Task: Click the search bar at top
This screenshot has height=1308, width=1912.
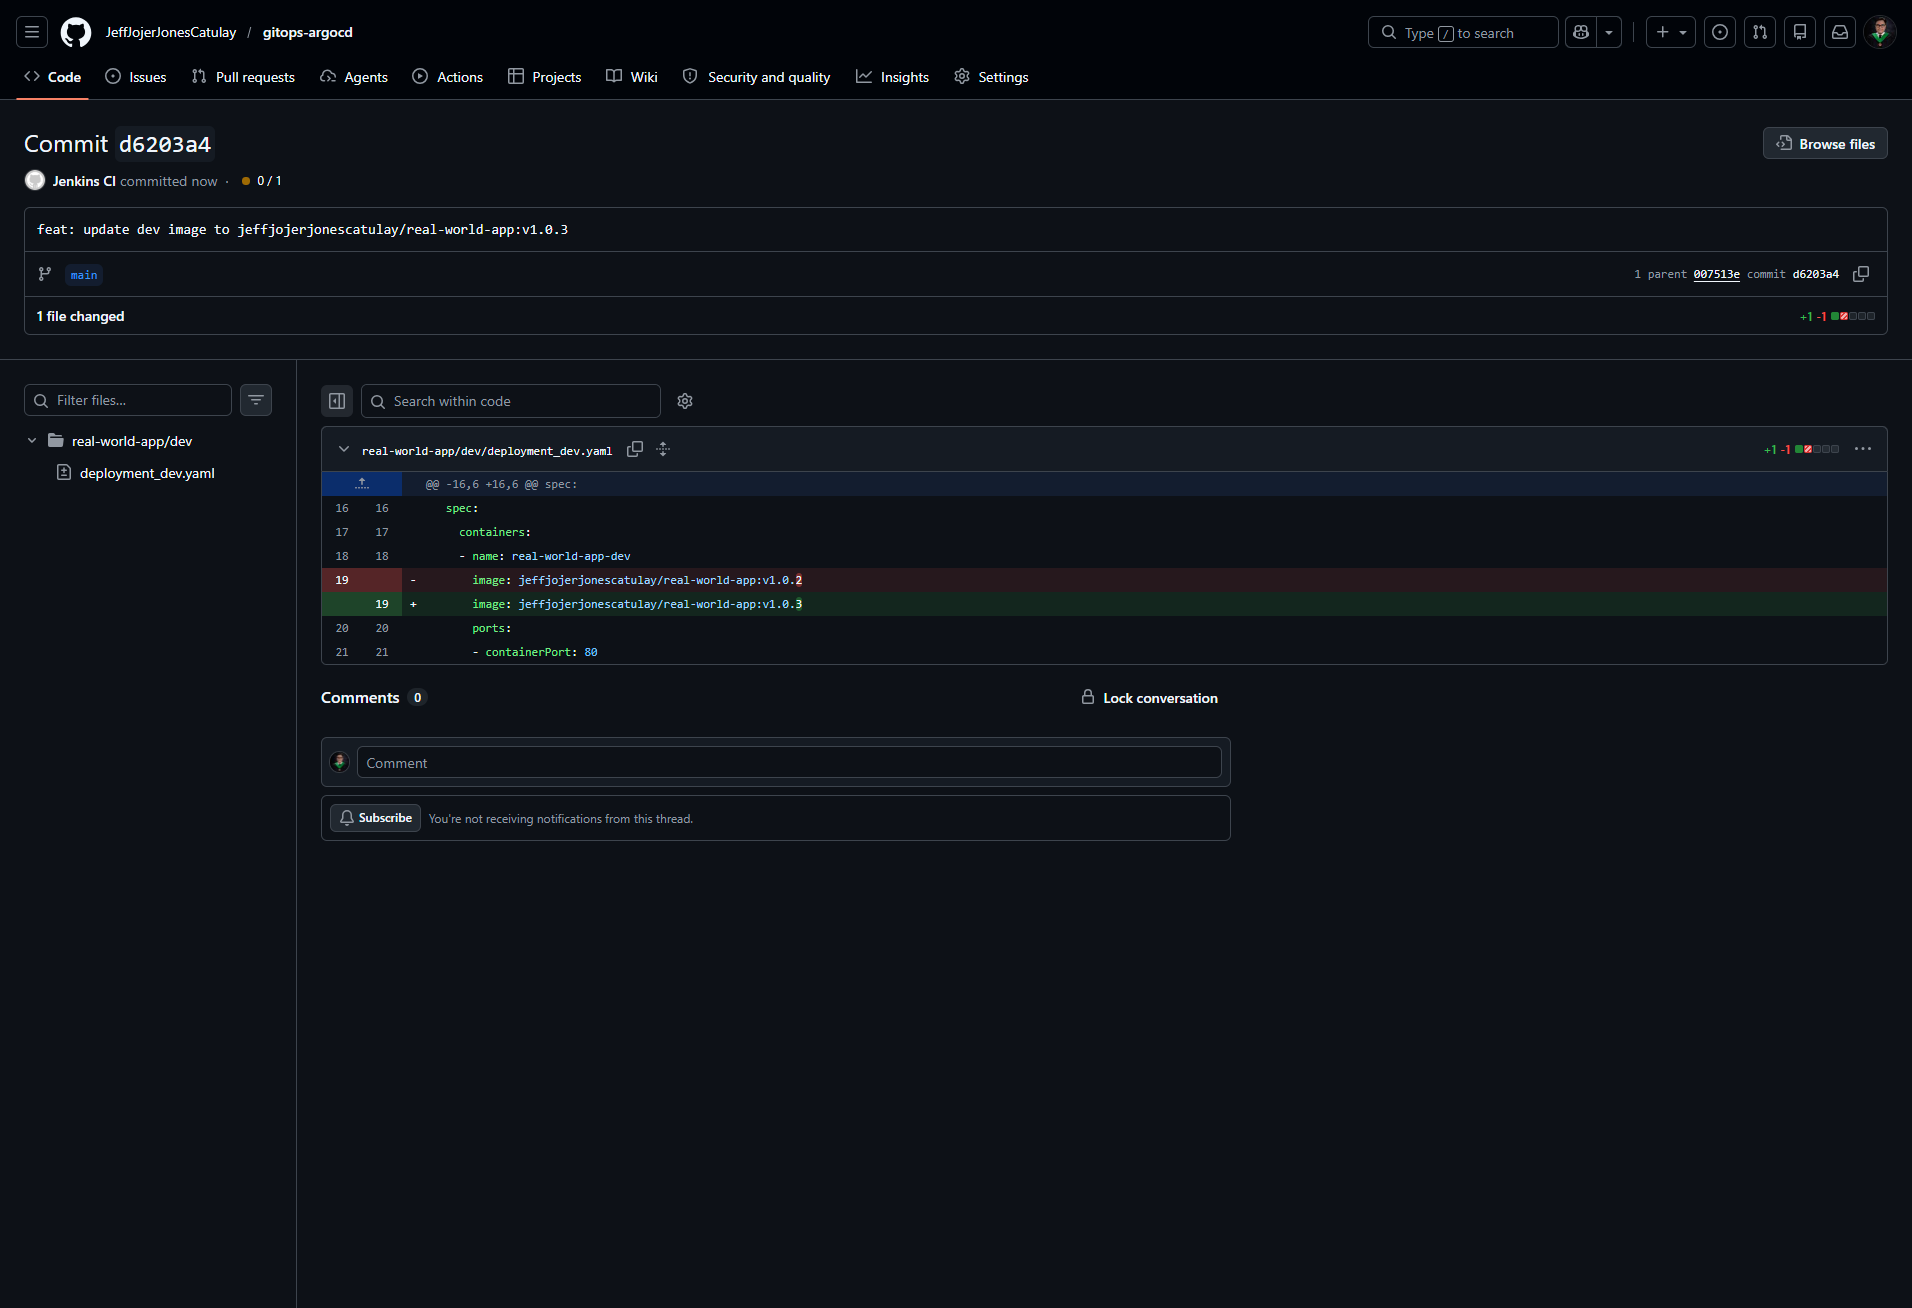Action: [1463, 32]
